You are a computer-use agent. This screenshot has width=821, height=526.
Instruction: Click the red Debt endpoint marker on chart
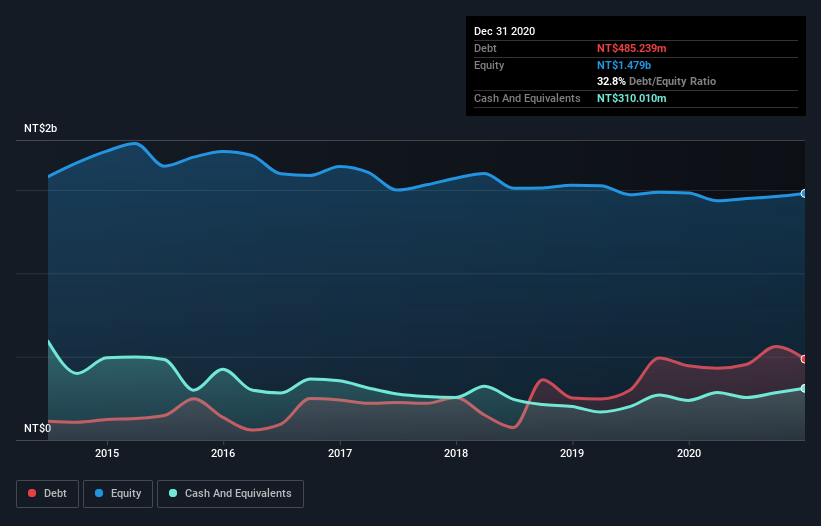(x=804, y=359)
